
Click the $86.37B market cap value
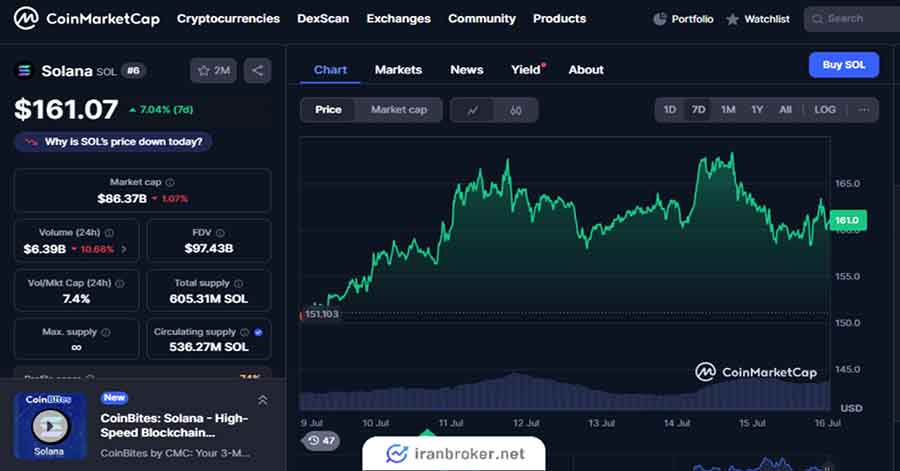tap(122, 198)
